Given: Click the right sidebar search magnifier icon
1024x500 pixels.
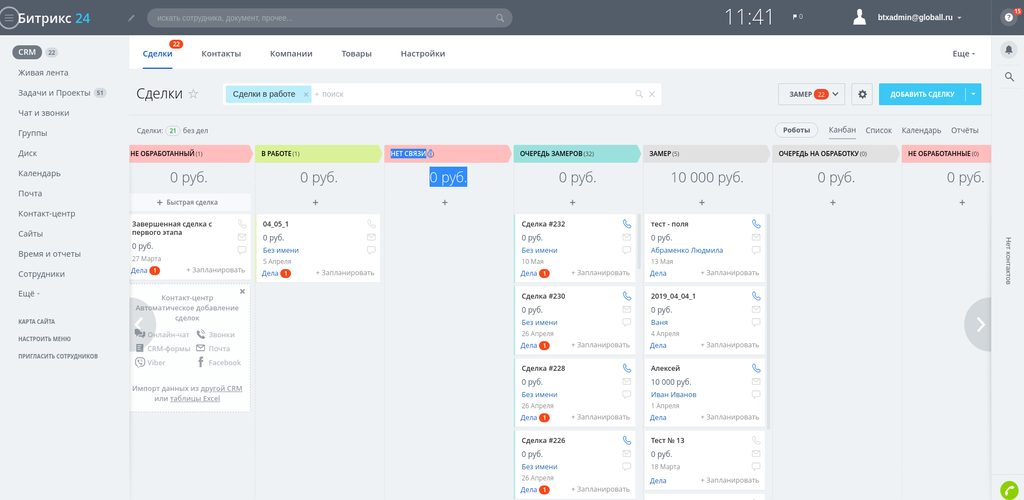Looking at the screenshot, I should point(1008,77).
